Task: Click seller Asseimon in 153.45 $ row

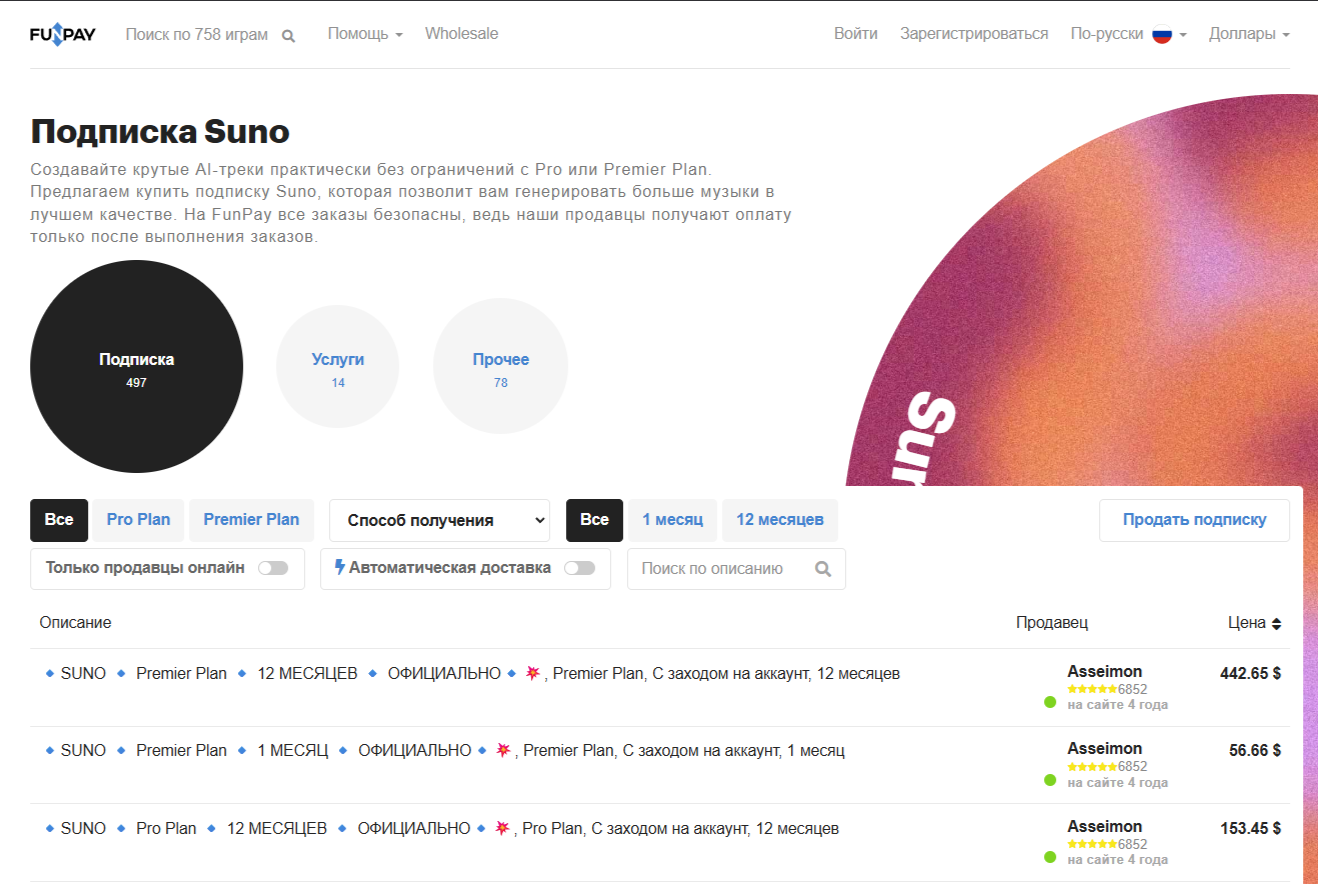Action: (1104, 827)
